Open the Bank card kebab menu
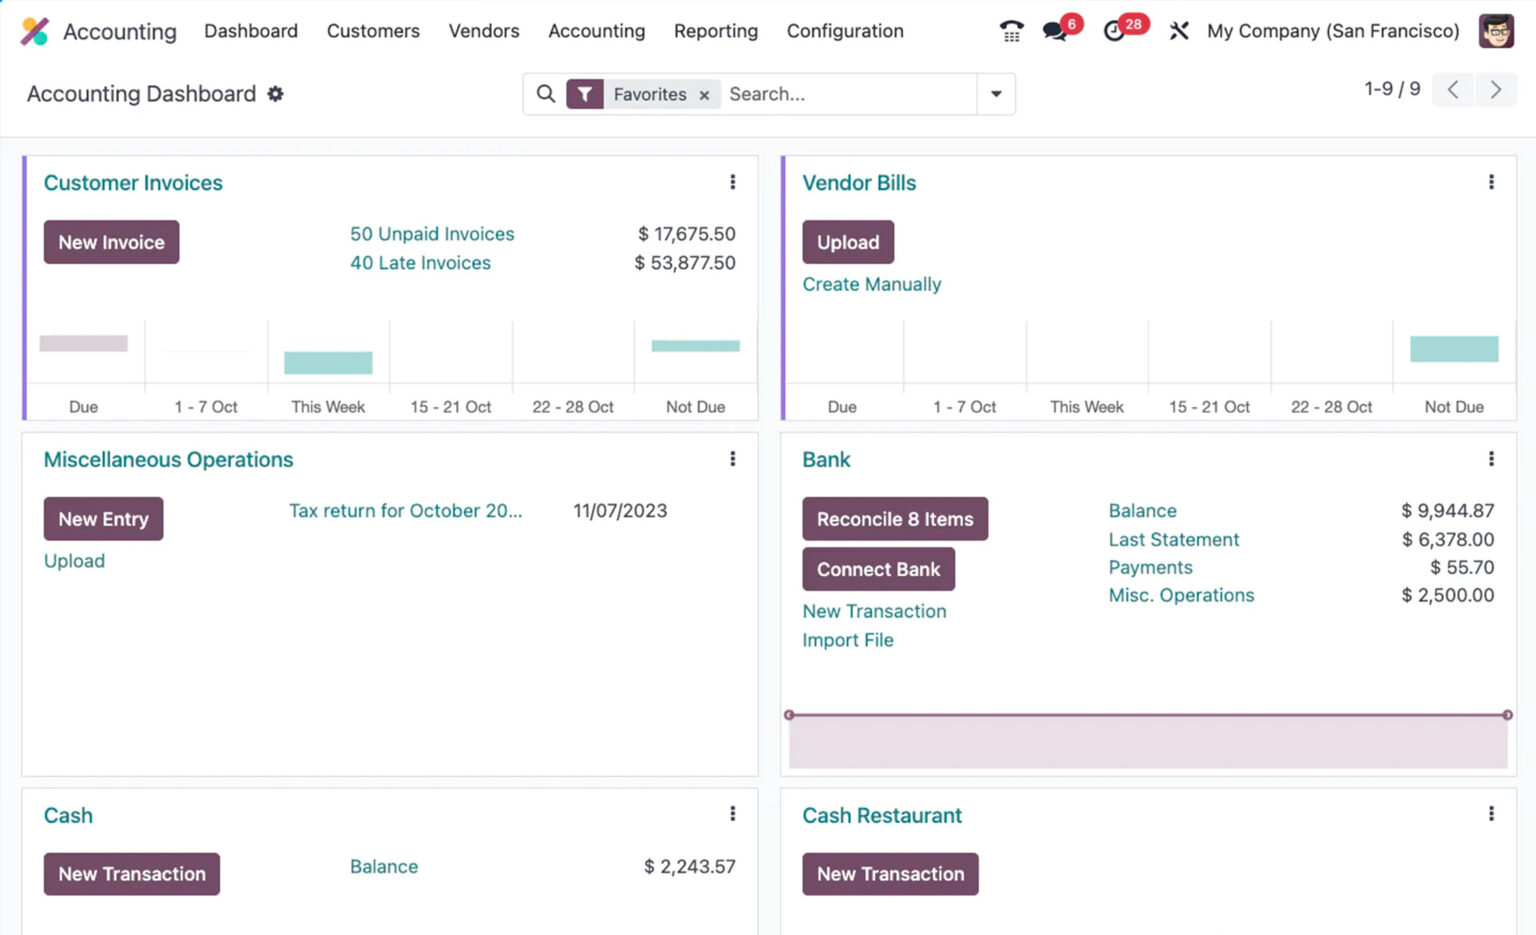This screenshot has width=1536, height=935. (x=1491, y=458)
